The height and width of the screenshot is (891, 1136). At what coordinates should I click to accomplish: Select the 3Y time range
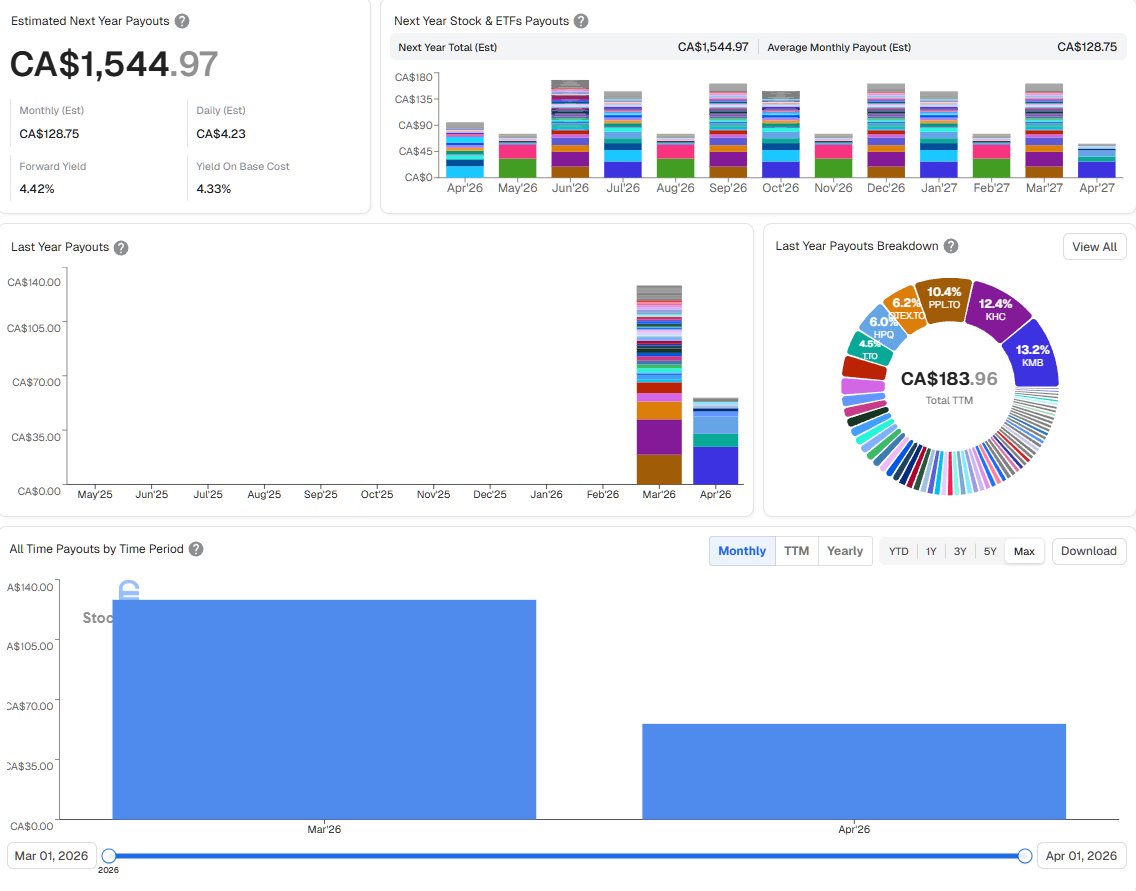pyautogui.click(x=960, y=551)
